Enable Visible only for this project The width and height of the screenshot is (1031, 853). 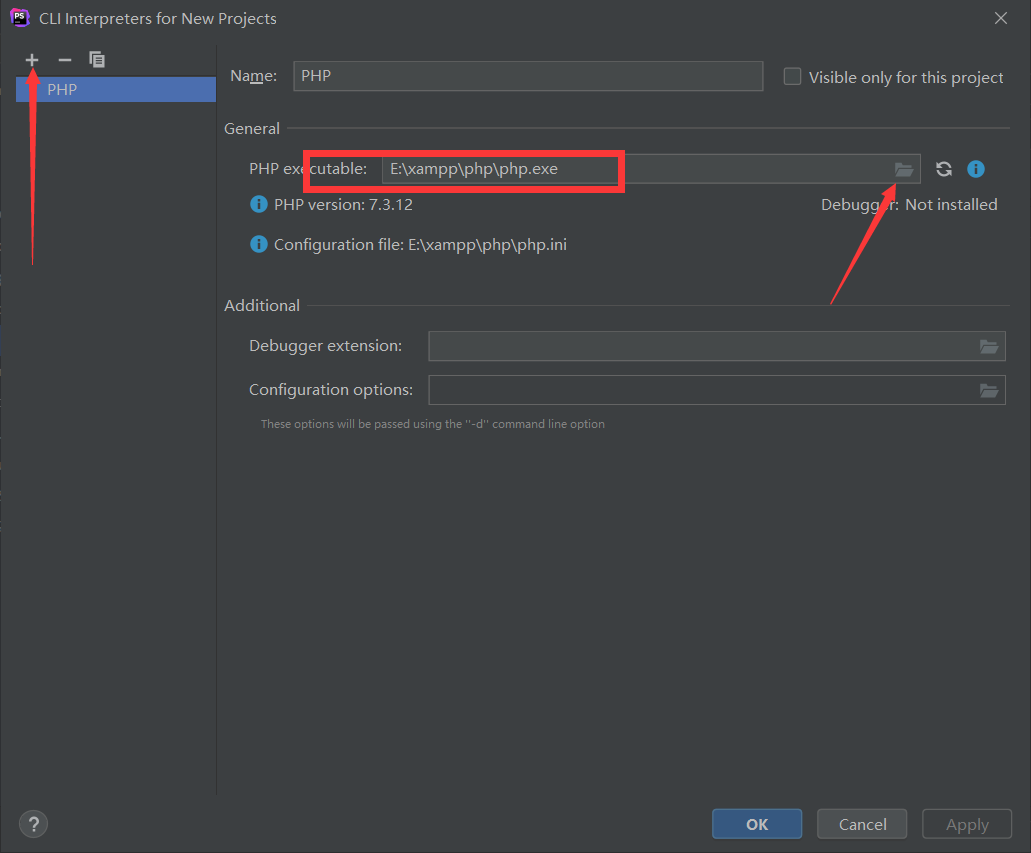pyautogui.click(x=792, y=77)
